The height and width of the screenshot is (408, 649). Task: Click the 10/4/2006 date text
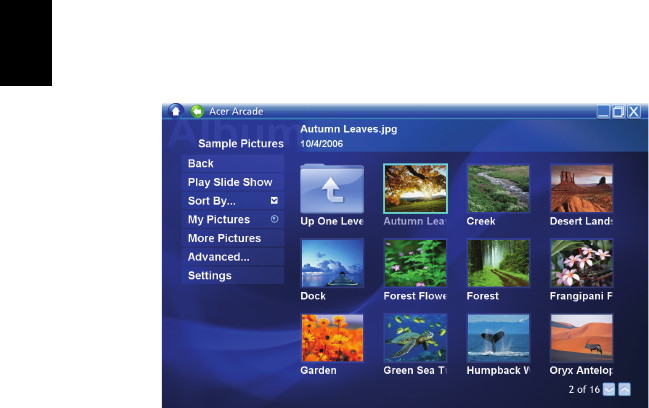point(322,144)
